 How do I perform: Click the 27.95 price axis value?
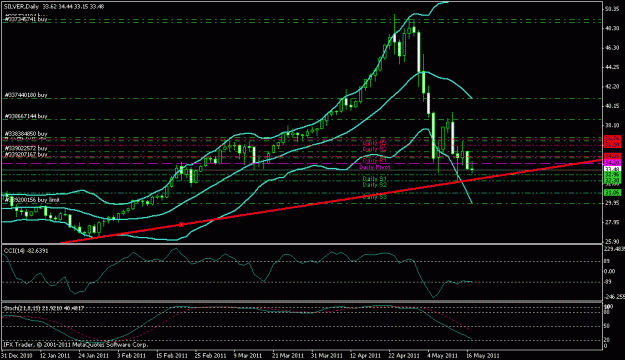612,222
